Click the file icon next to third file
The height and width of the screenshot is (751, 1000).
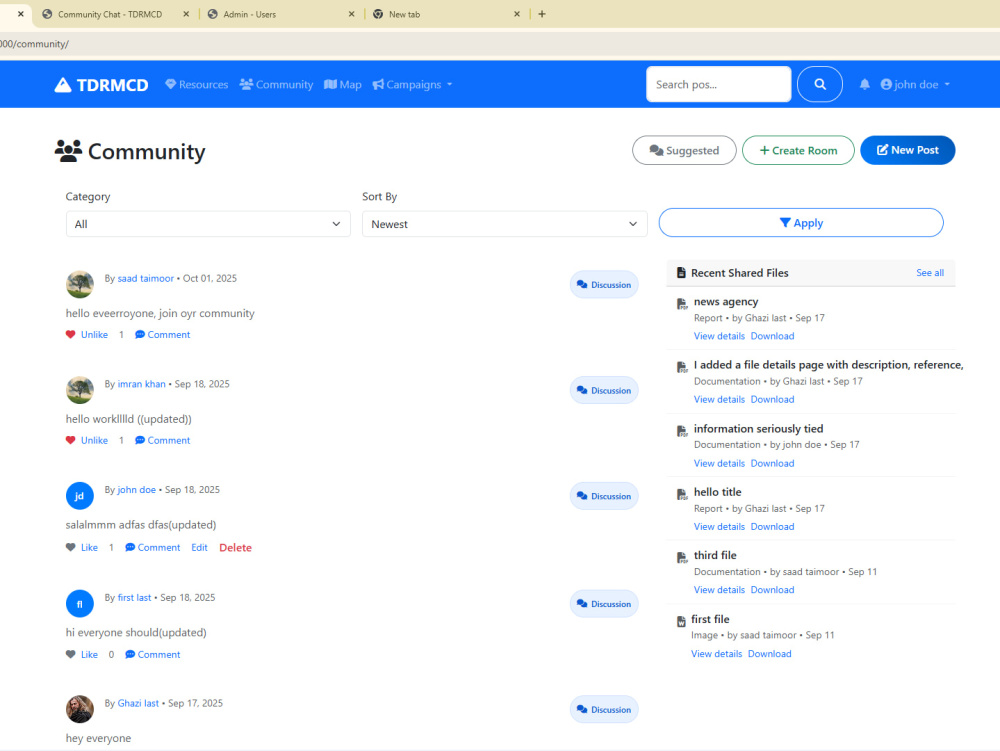tap(682, 557)
